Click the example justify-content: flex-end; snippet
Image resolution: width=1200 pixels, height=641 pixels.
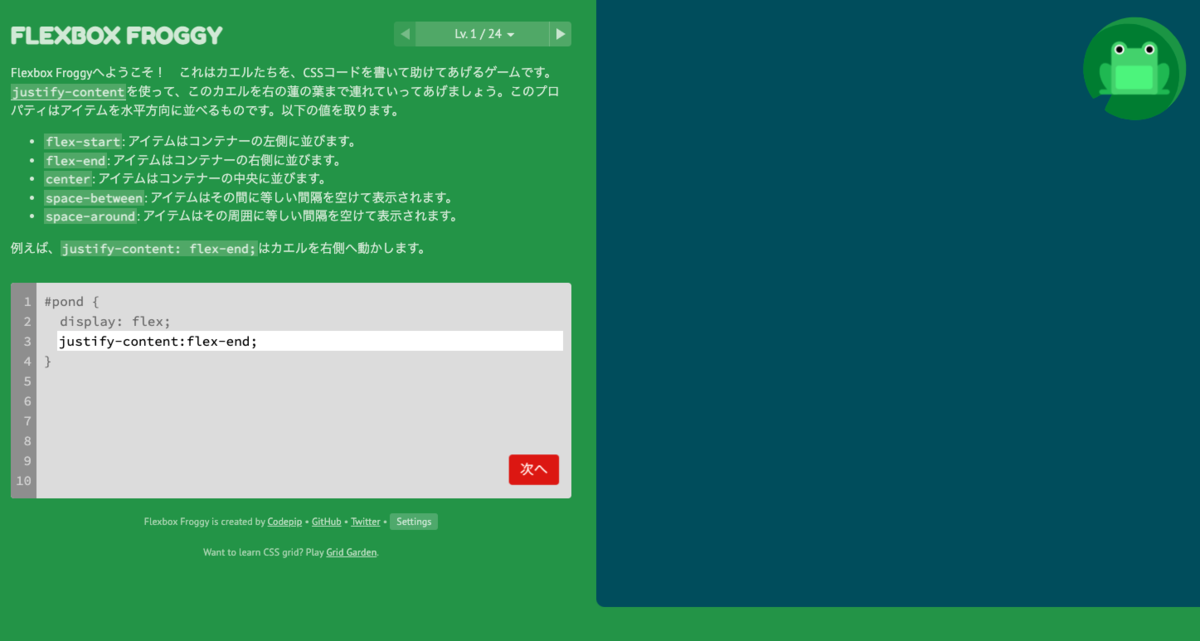(159, 248)
